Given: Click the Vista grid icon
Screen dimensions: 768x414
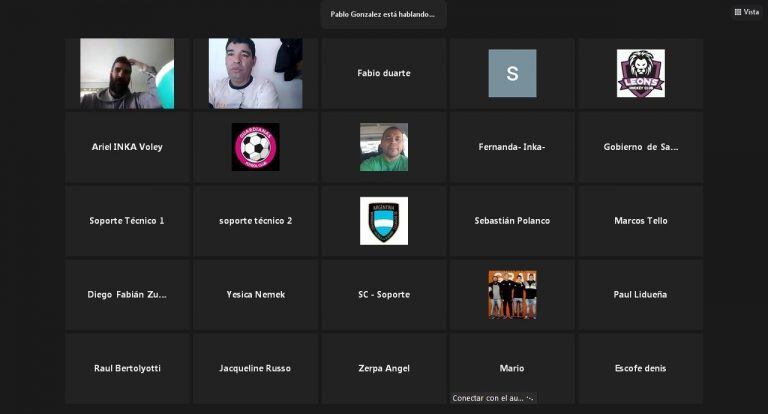Looking at the screenshot, I should point(738,12).
